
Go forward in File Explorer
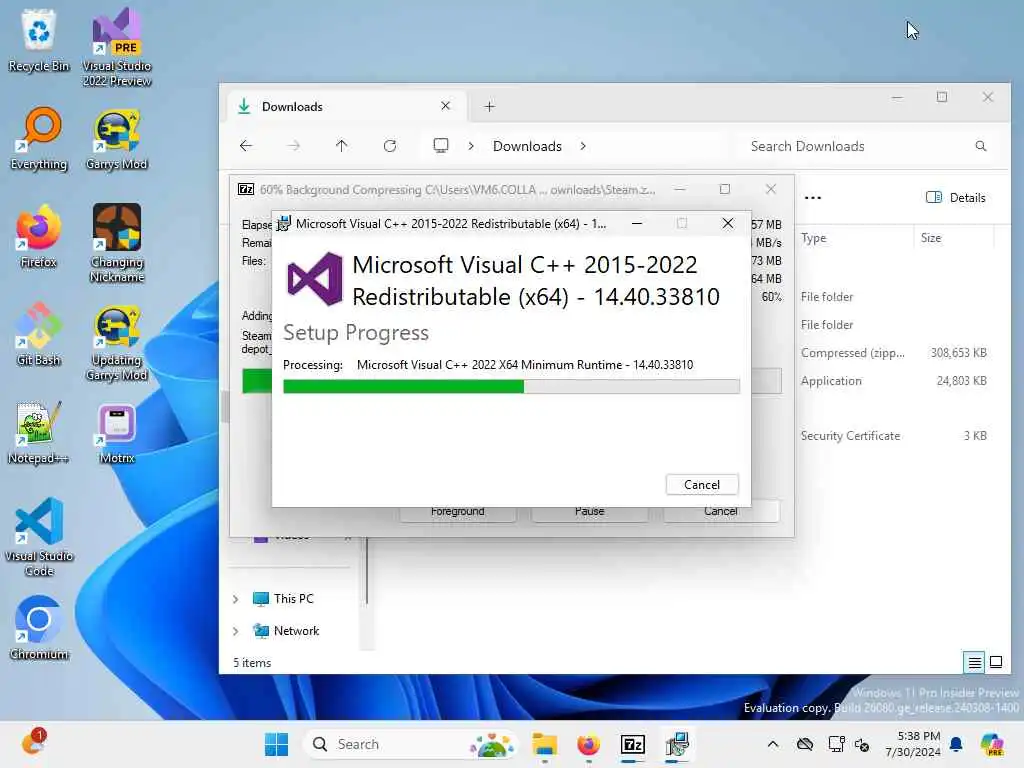click(294, 146)
